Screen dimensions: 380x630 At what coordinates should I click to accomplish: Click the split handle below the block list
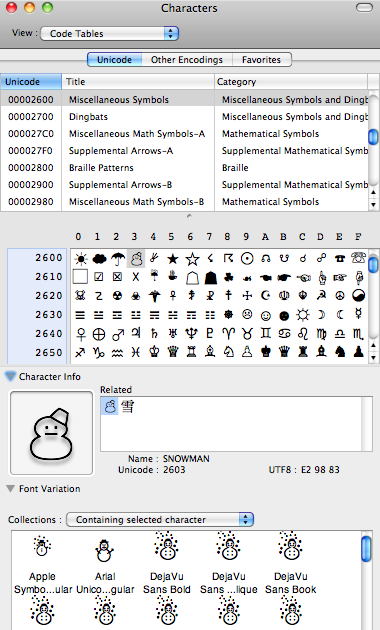[189, 216]
